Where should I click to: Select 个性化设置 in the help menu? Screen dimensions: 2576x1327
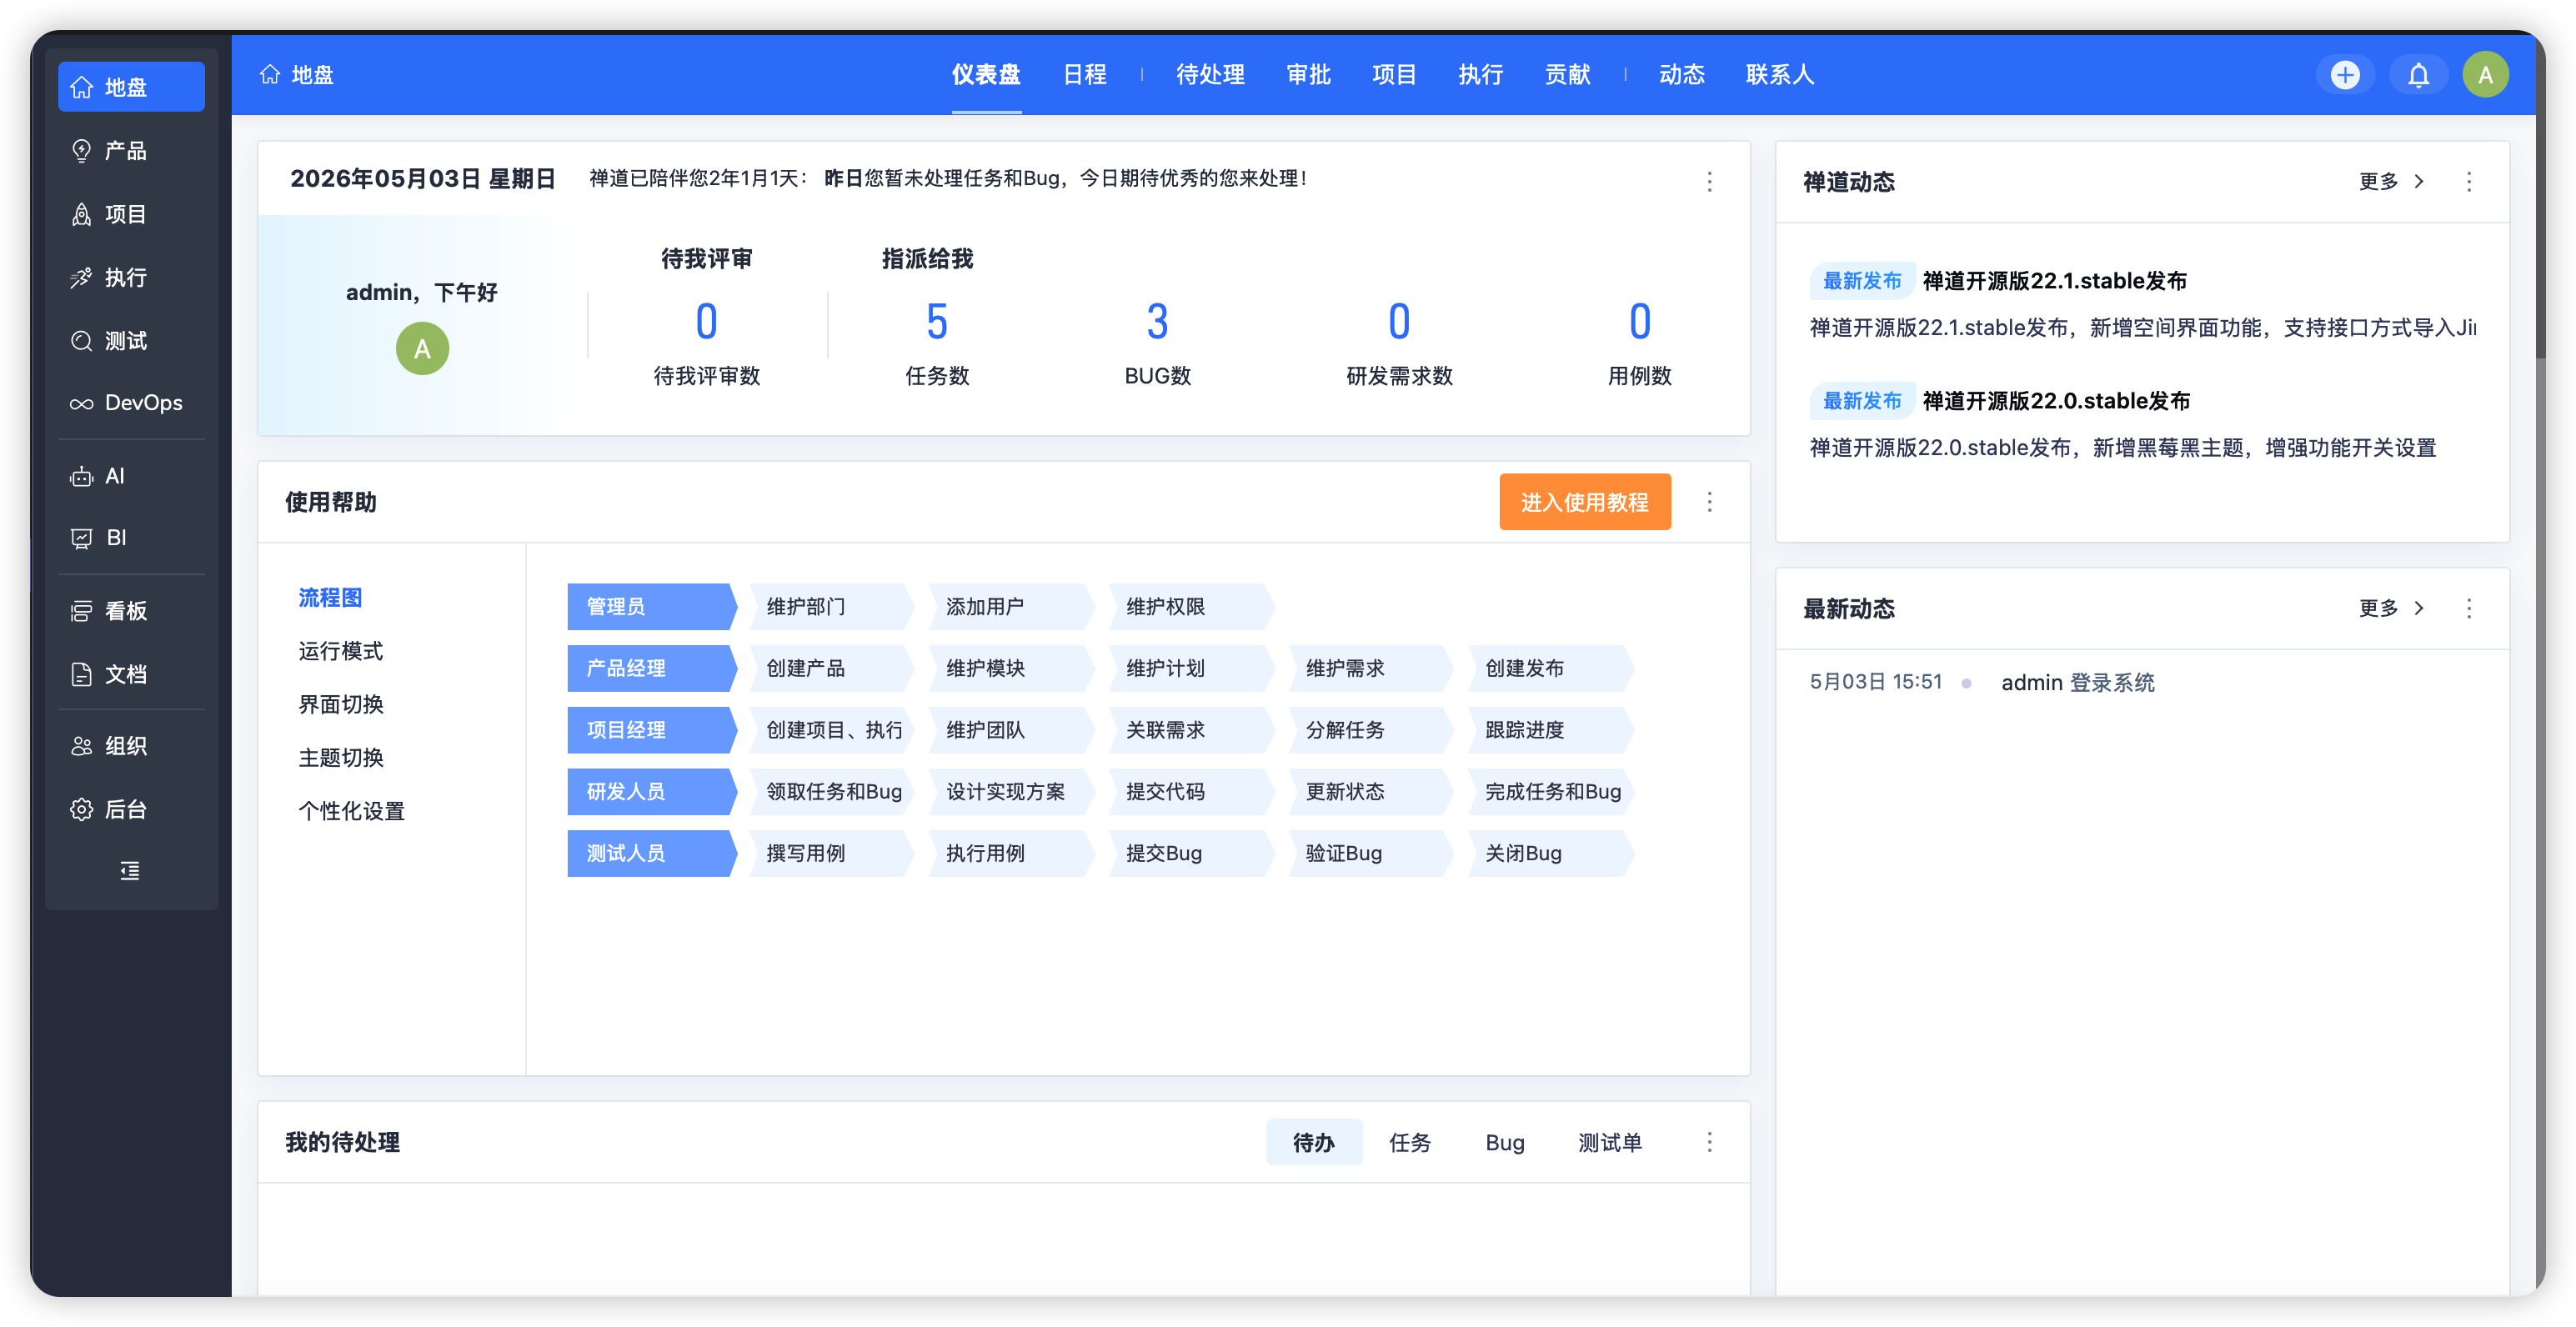tap(351, 811)
